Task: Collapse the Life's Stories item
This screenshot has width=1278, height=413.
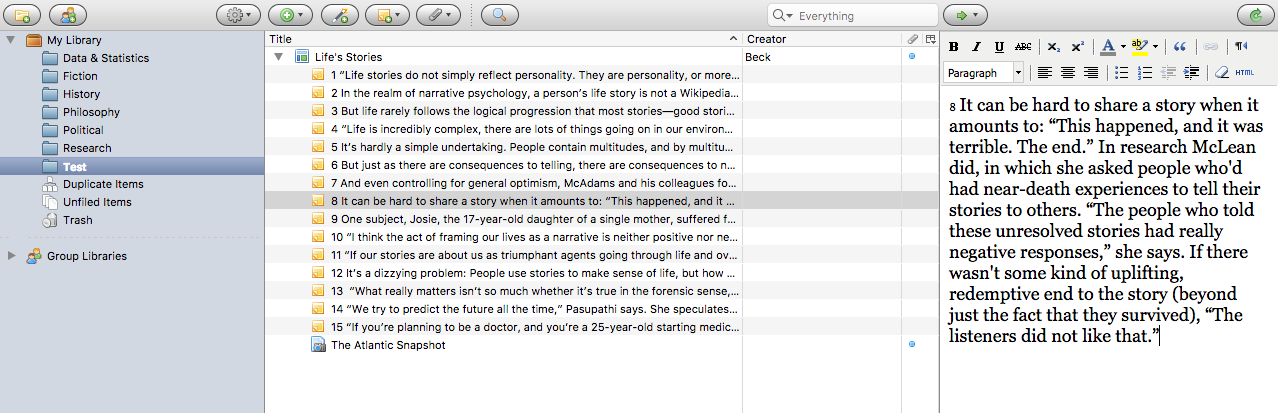Action: (x=278, y=57)
